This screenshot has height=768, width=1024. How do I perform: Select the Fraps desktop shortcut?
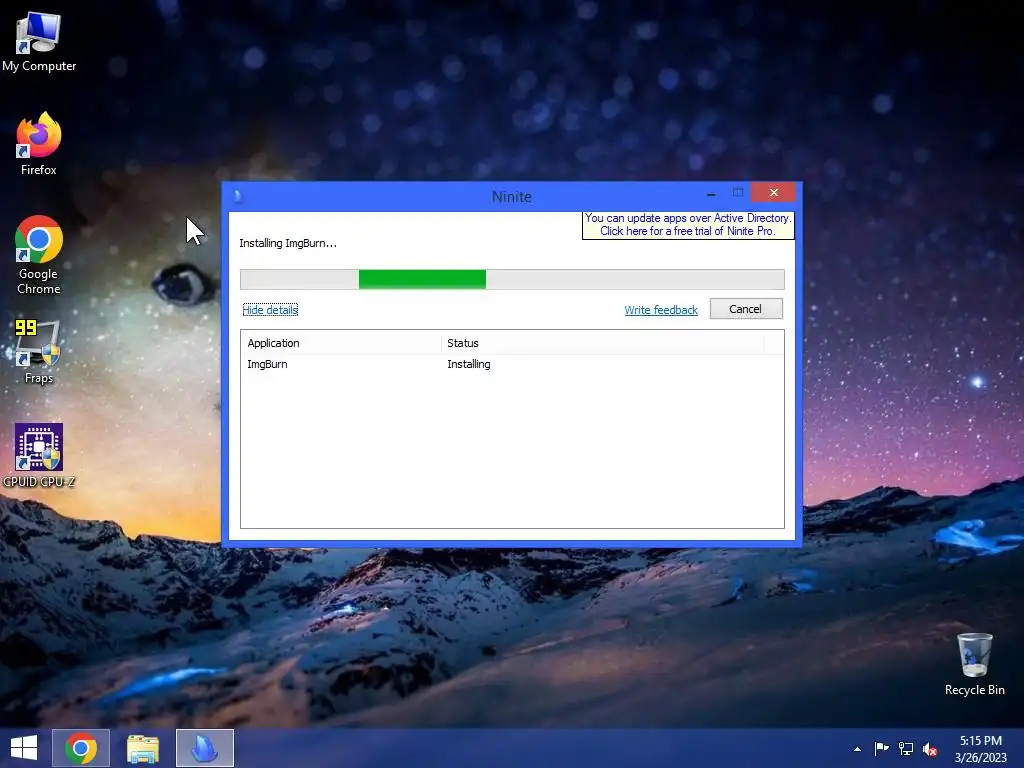(x=39, y=351)
